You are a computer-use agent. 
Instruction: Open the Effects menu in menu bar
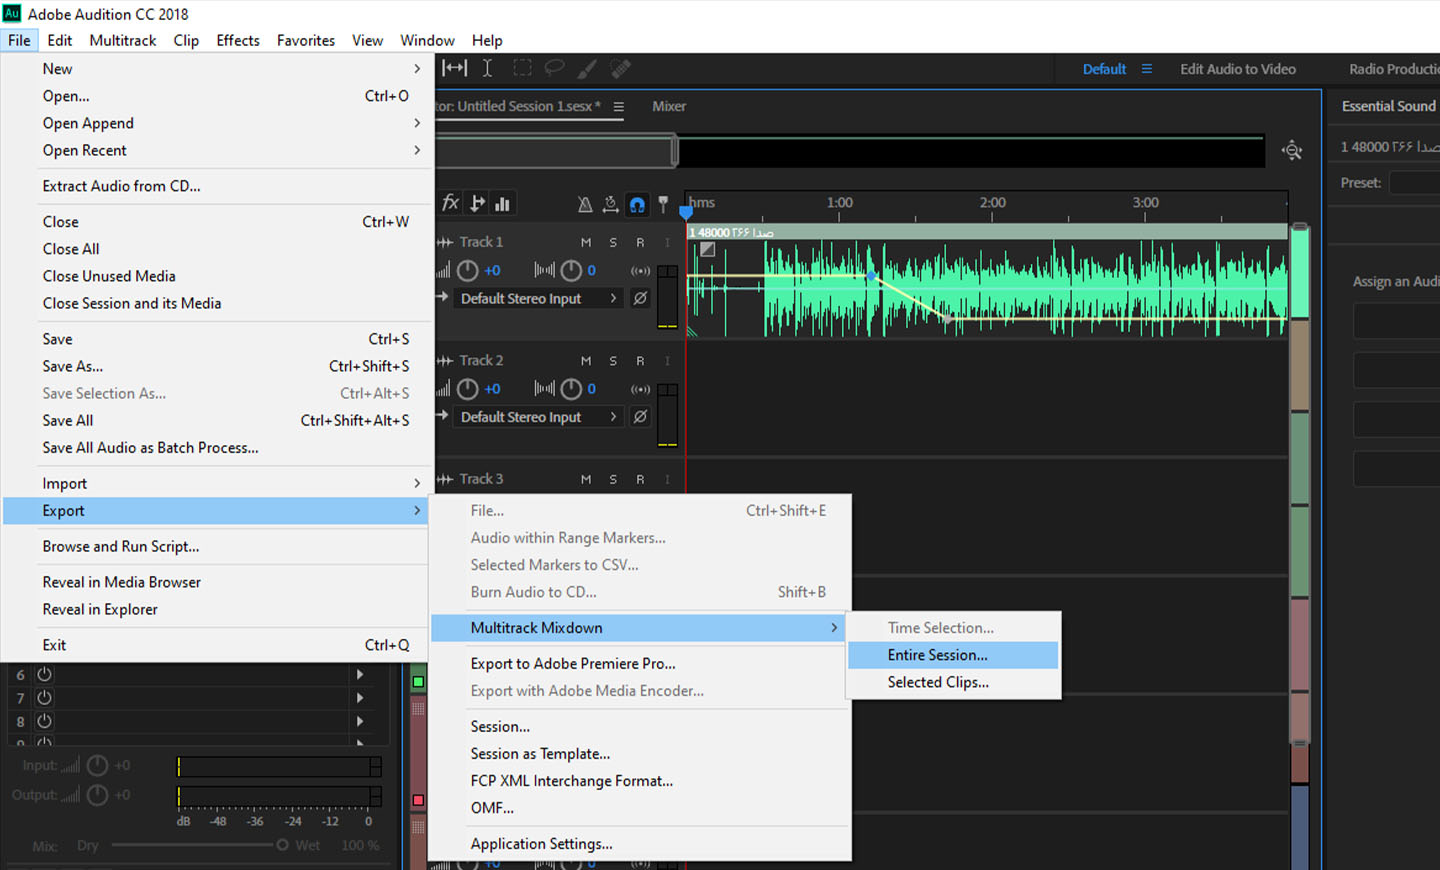[x=238, y=40]
